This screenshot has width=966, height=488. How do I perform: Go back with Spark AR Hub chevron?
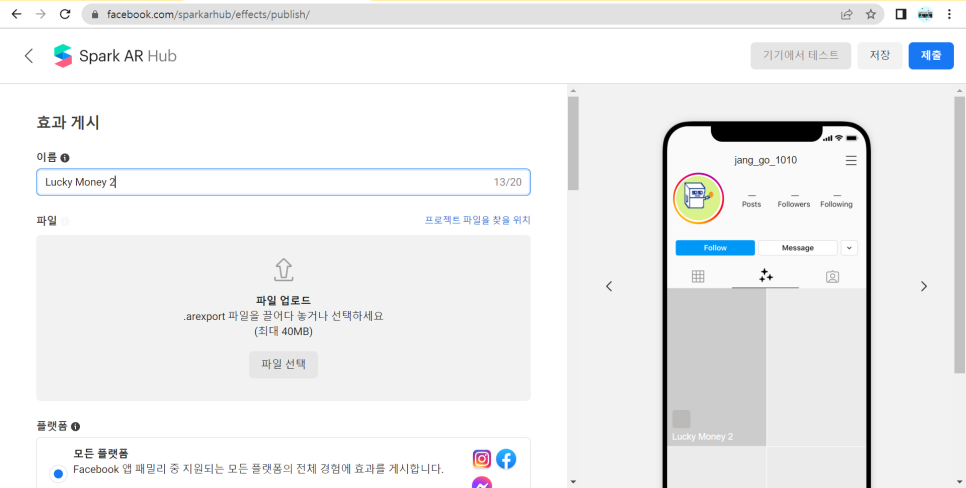(x=28, y=55)
